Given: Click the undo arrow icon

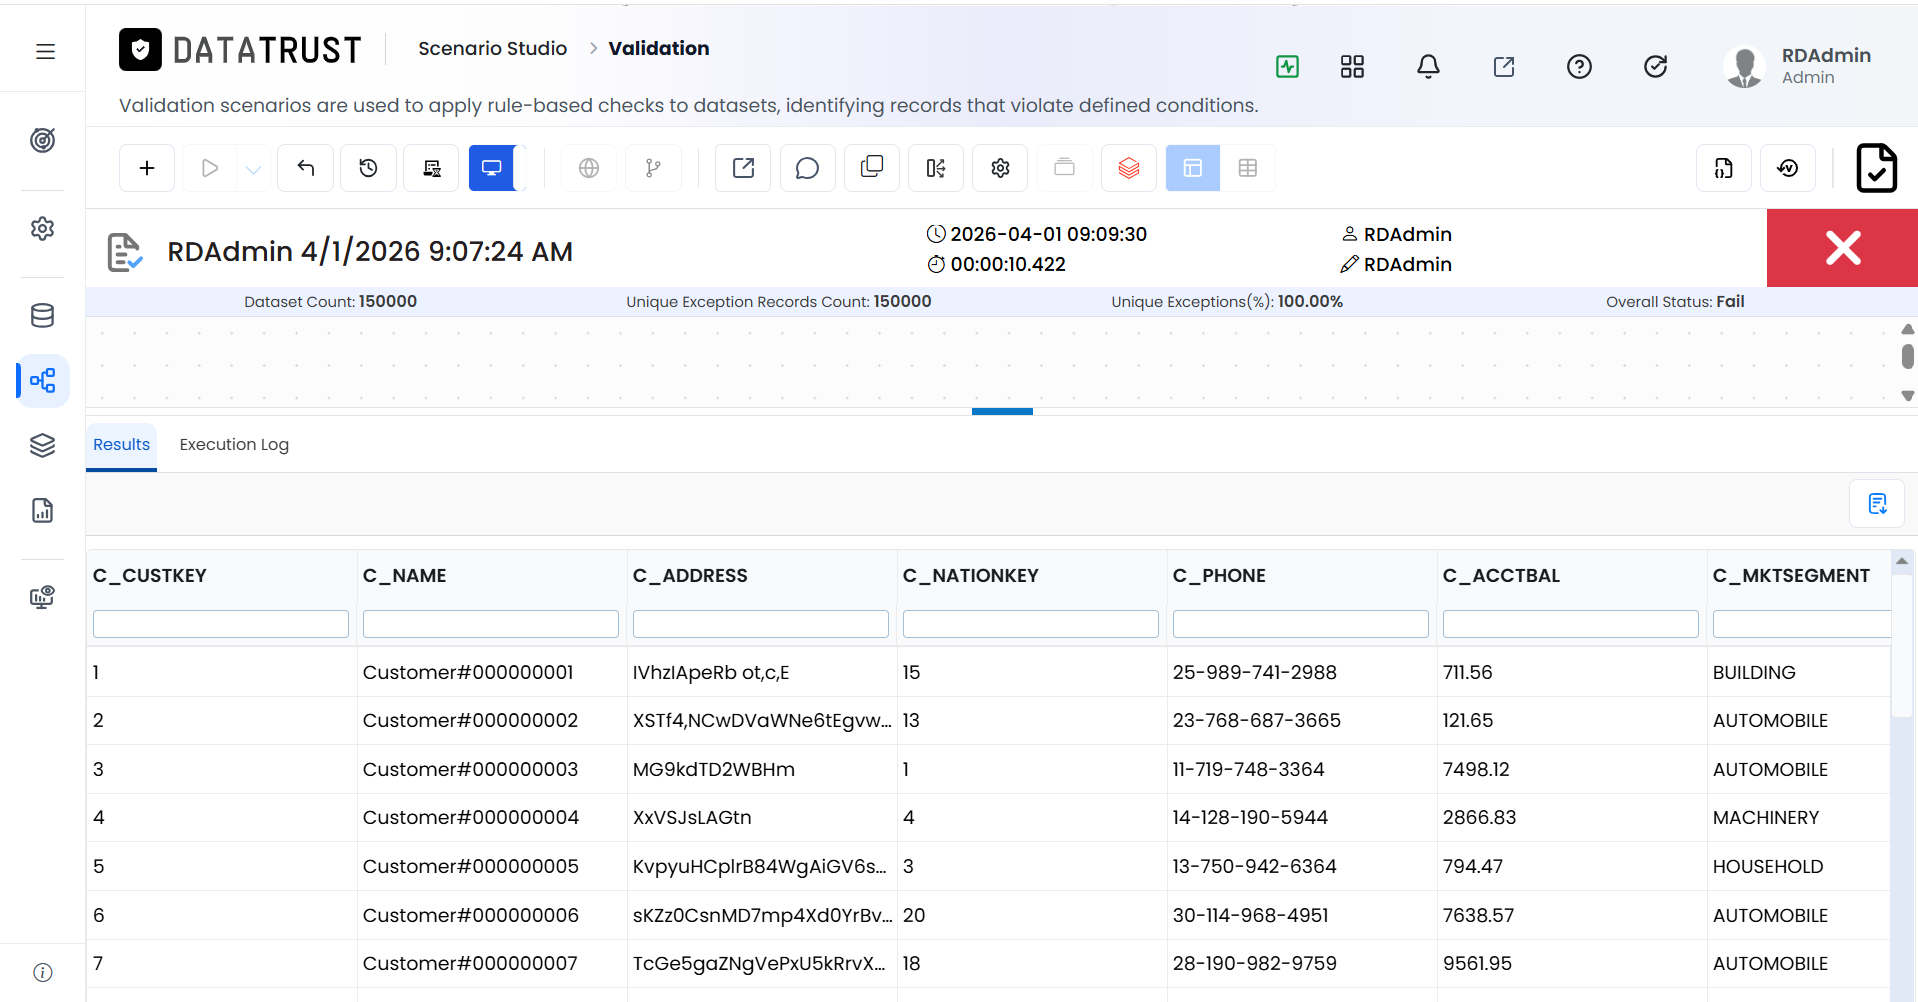Looking at the screenshot, I should point(306,168).
